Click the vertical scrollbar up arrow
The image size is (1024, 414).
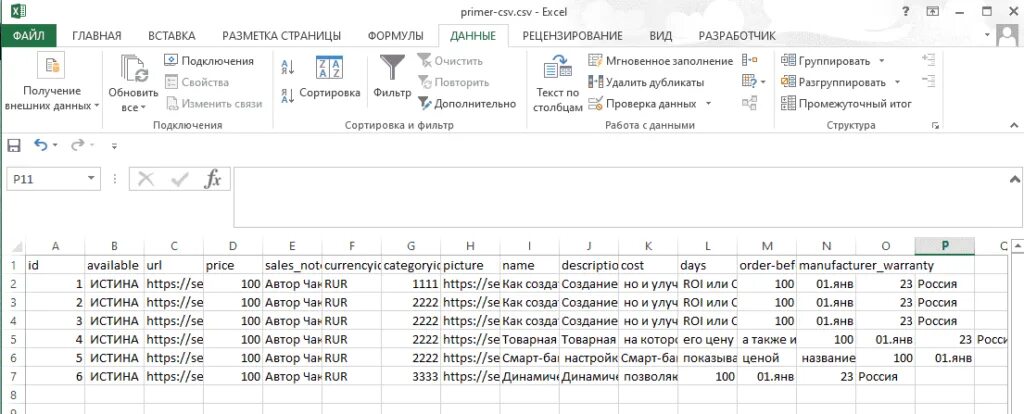[x=1017, y=246]
